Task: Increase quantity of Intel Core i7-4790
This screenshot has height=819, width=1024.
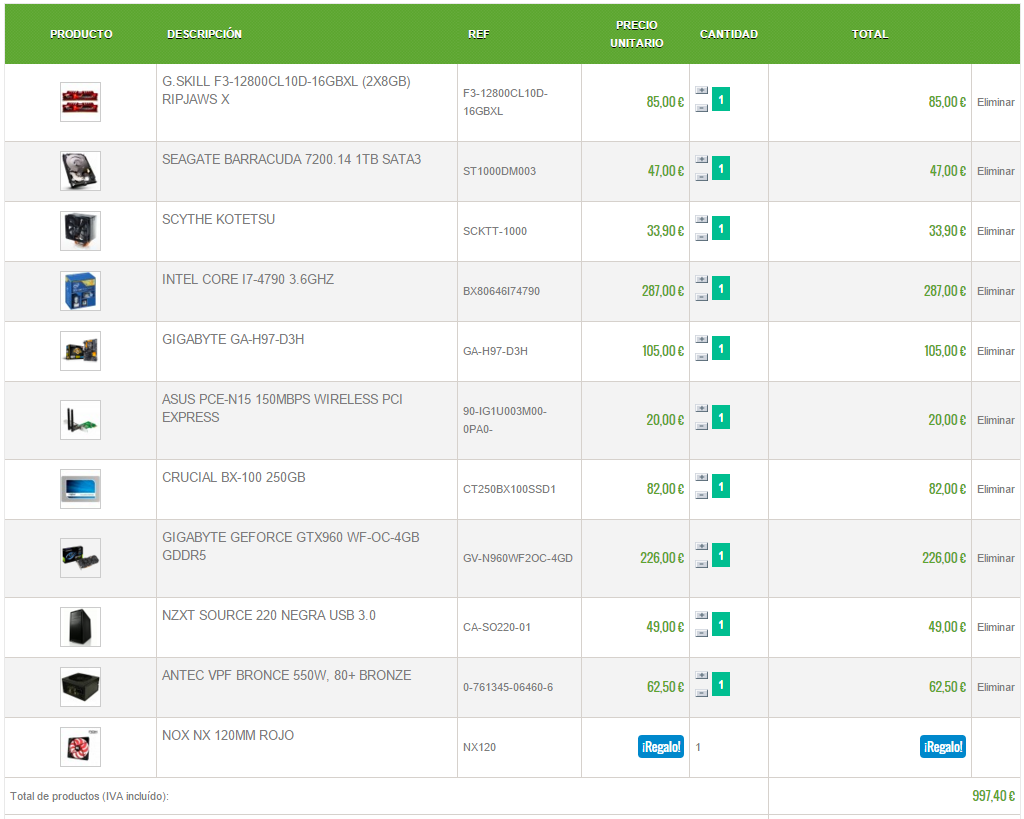Action: tap(701, 280)
